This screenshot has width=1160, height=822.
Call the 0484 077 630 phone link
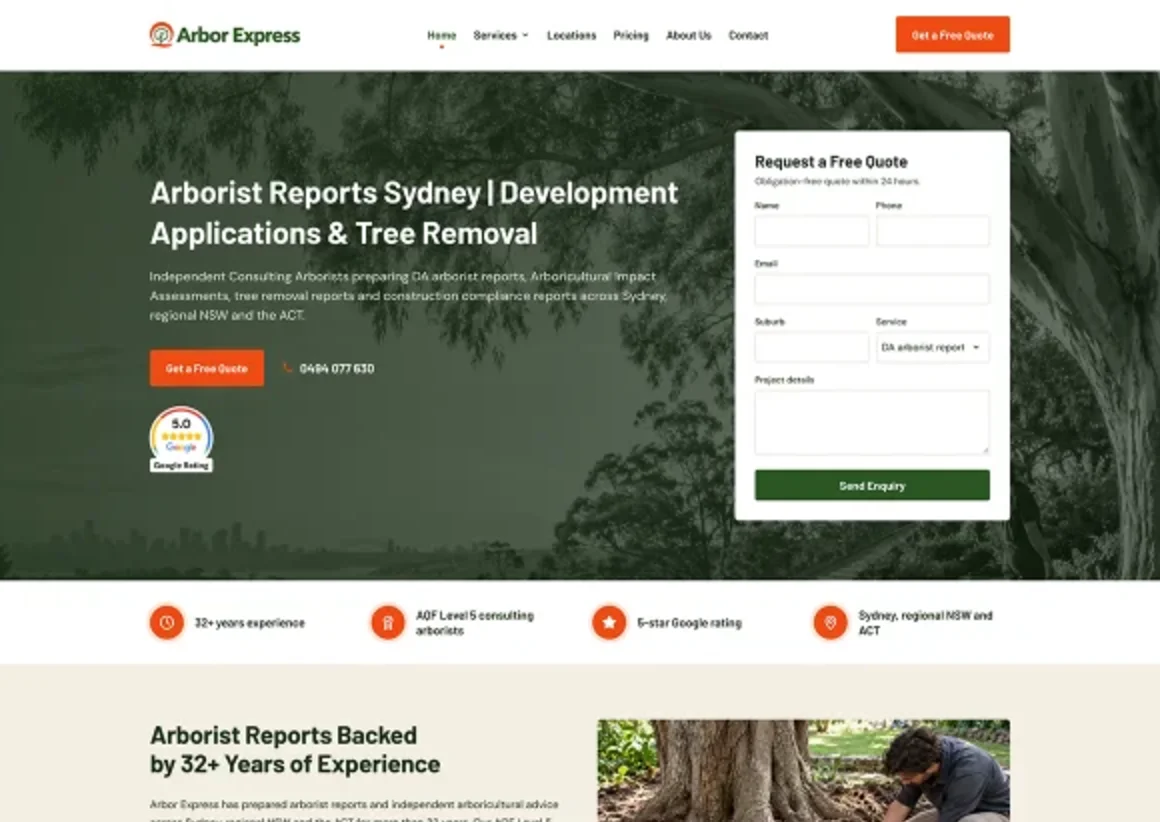click(337, 368)
